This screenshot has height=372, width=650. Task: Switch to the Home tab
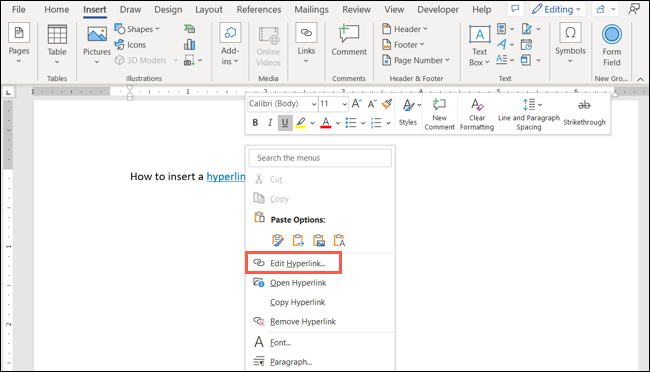click(x=57, y=9)
